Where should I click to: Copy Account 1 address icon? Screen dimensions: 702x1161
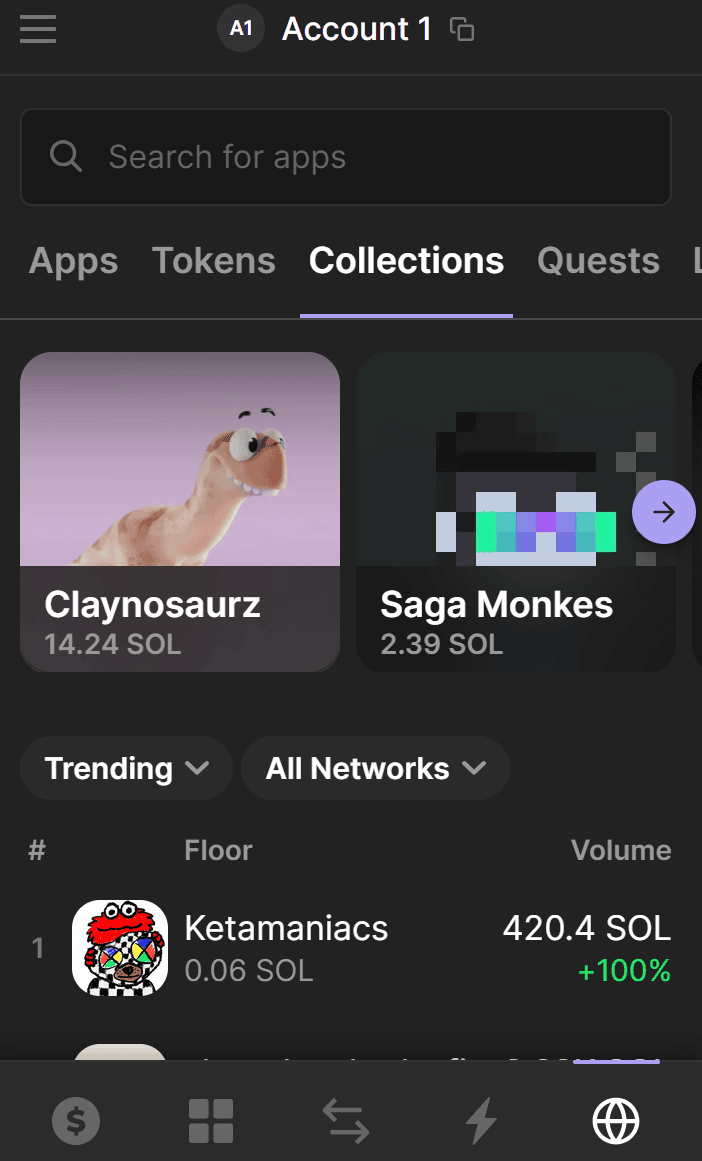pyautogui.click(x=462, y=30)
